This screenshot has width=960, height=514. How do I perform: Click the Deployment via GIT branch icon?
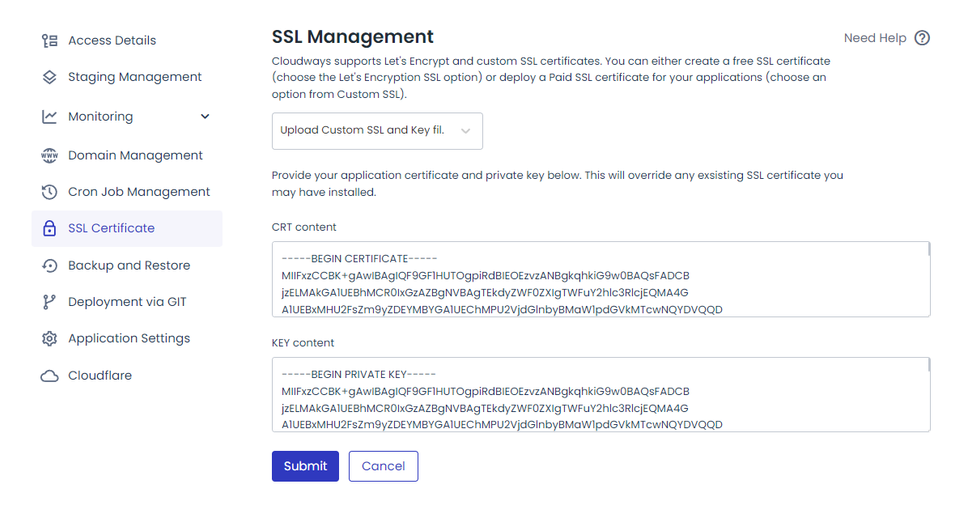tap(49, 302)
